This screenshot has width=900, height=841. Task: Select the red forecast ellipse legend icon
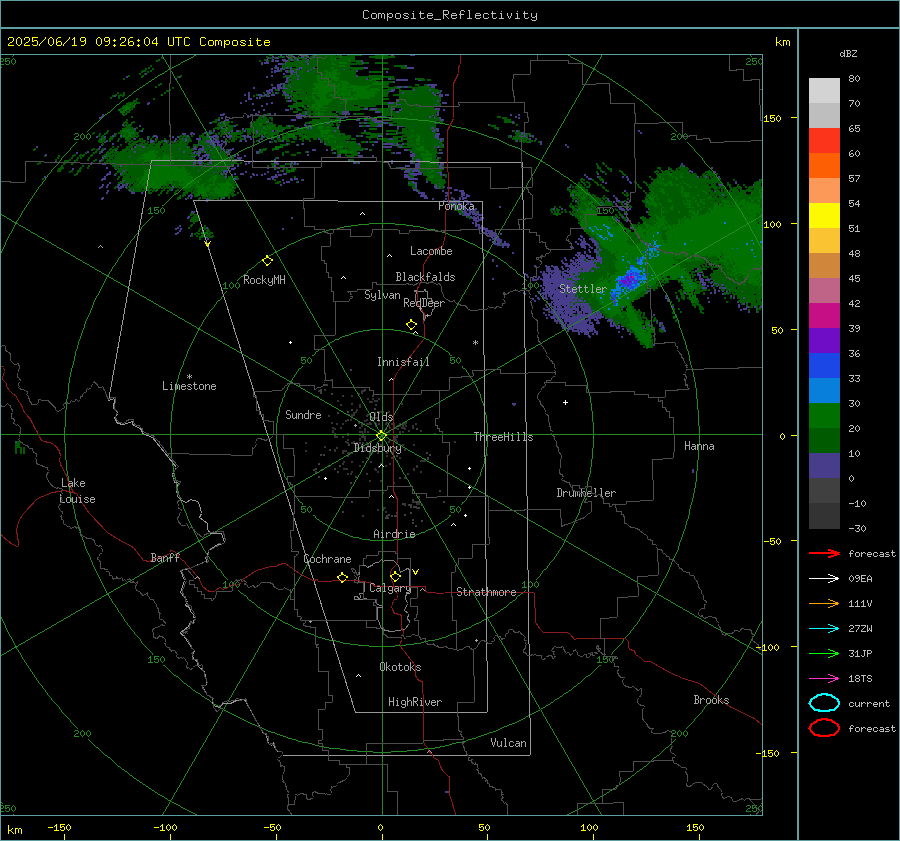pyautogui.click(x=824, y=728)
